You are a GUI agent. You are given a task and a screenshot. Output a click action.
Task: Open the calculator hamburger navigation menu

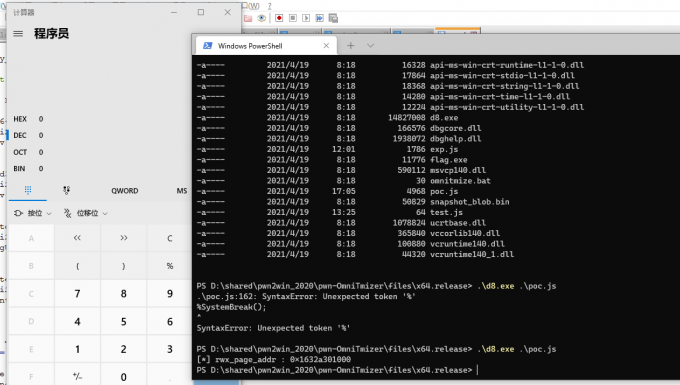coord(18,33)
